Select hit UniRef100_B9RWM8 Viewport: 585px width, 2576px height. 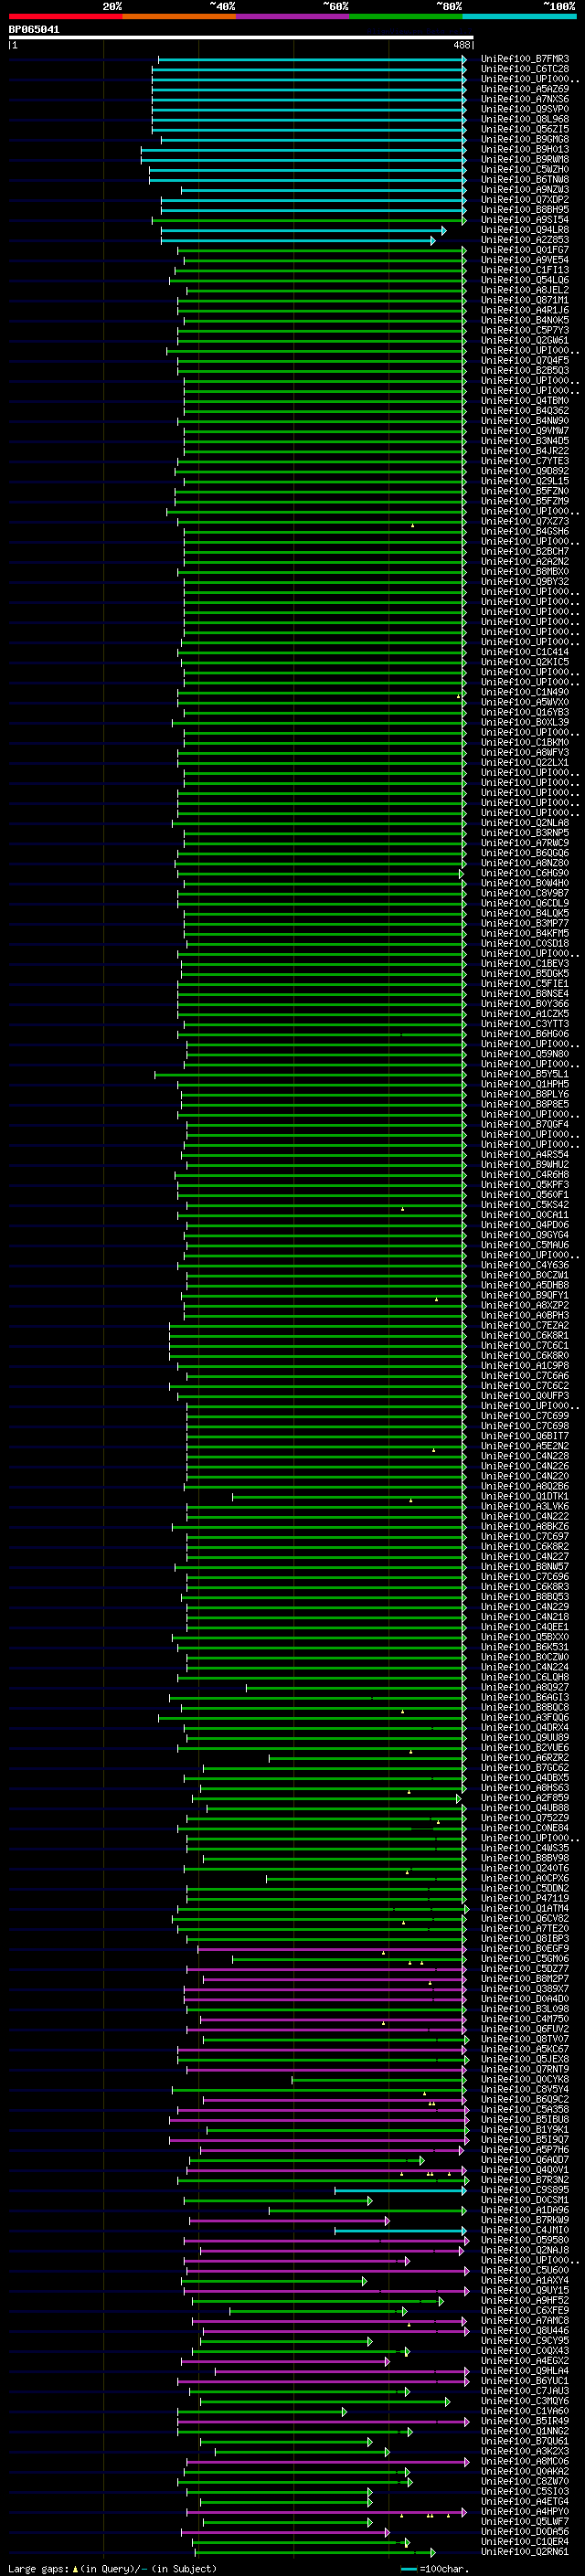tap(524, 159)
